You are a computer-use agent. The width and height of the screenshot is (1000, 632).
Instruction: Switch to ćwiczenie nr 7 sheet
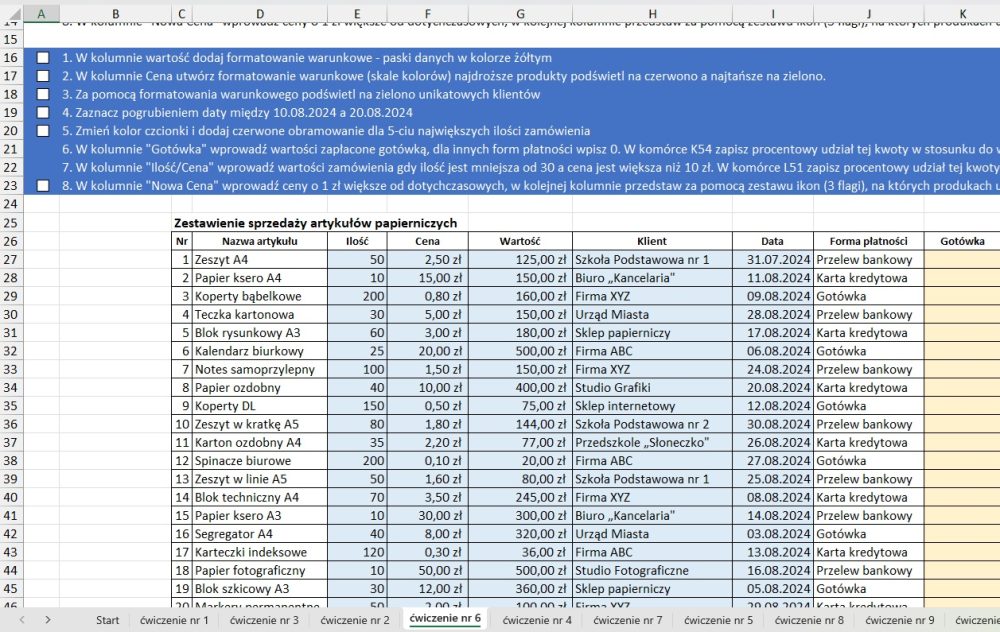[628, 620]
